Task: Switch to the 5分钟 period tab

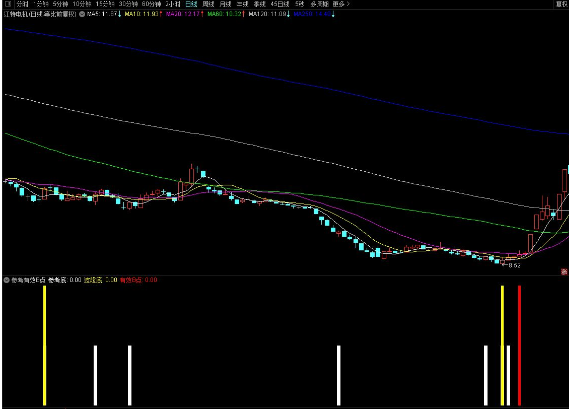Action: pyautogui.click(x=60, y=4)
